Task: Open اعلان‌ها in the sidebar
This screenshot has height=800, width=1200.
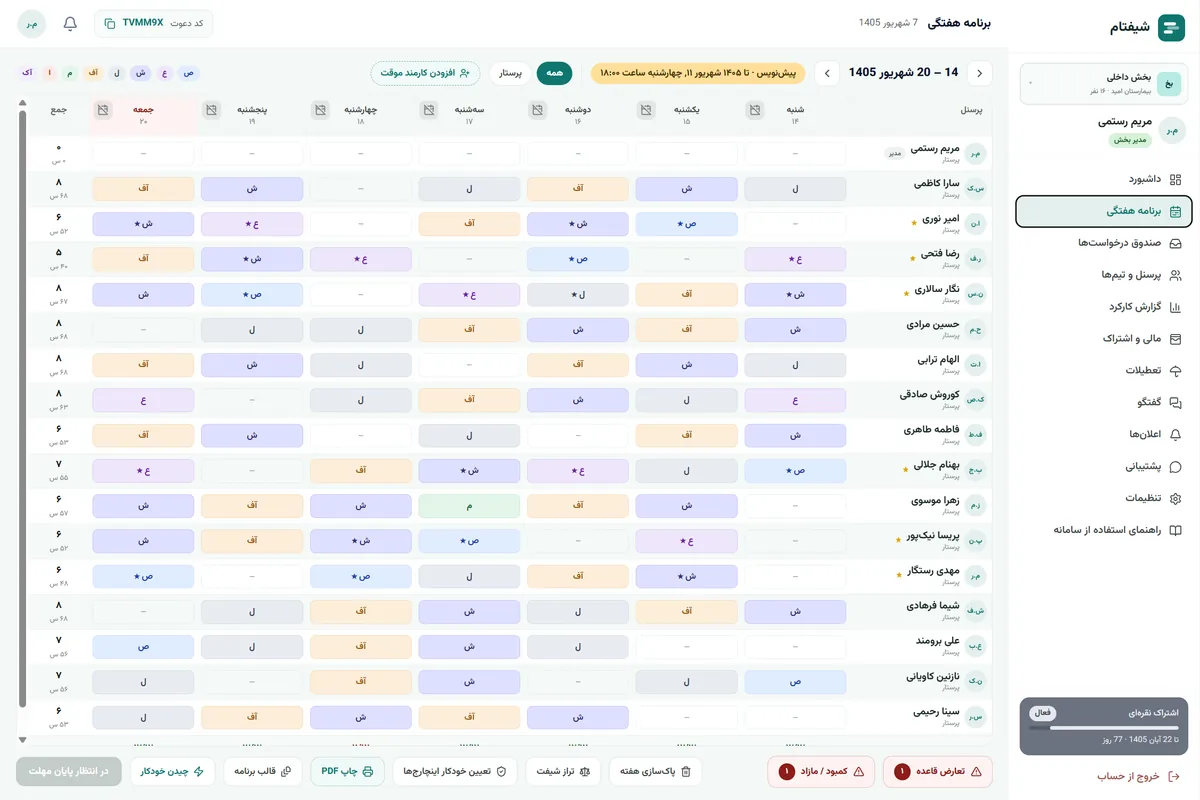Action: tap(1104, 434)
